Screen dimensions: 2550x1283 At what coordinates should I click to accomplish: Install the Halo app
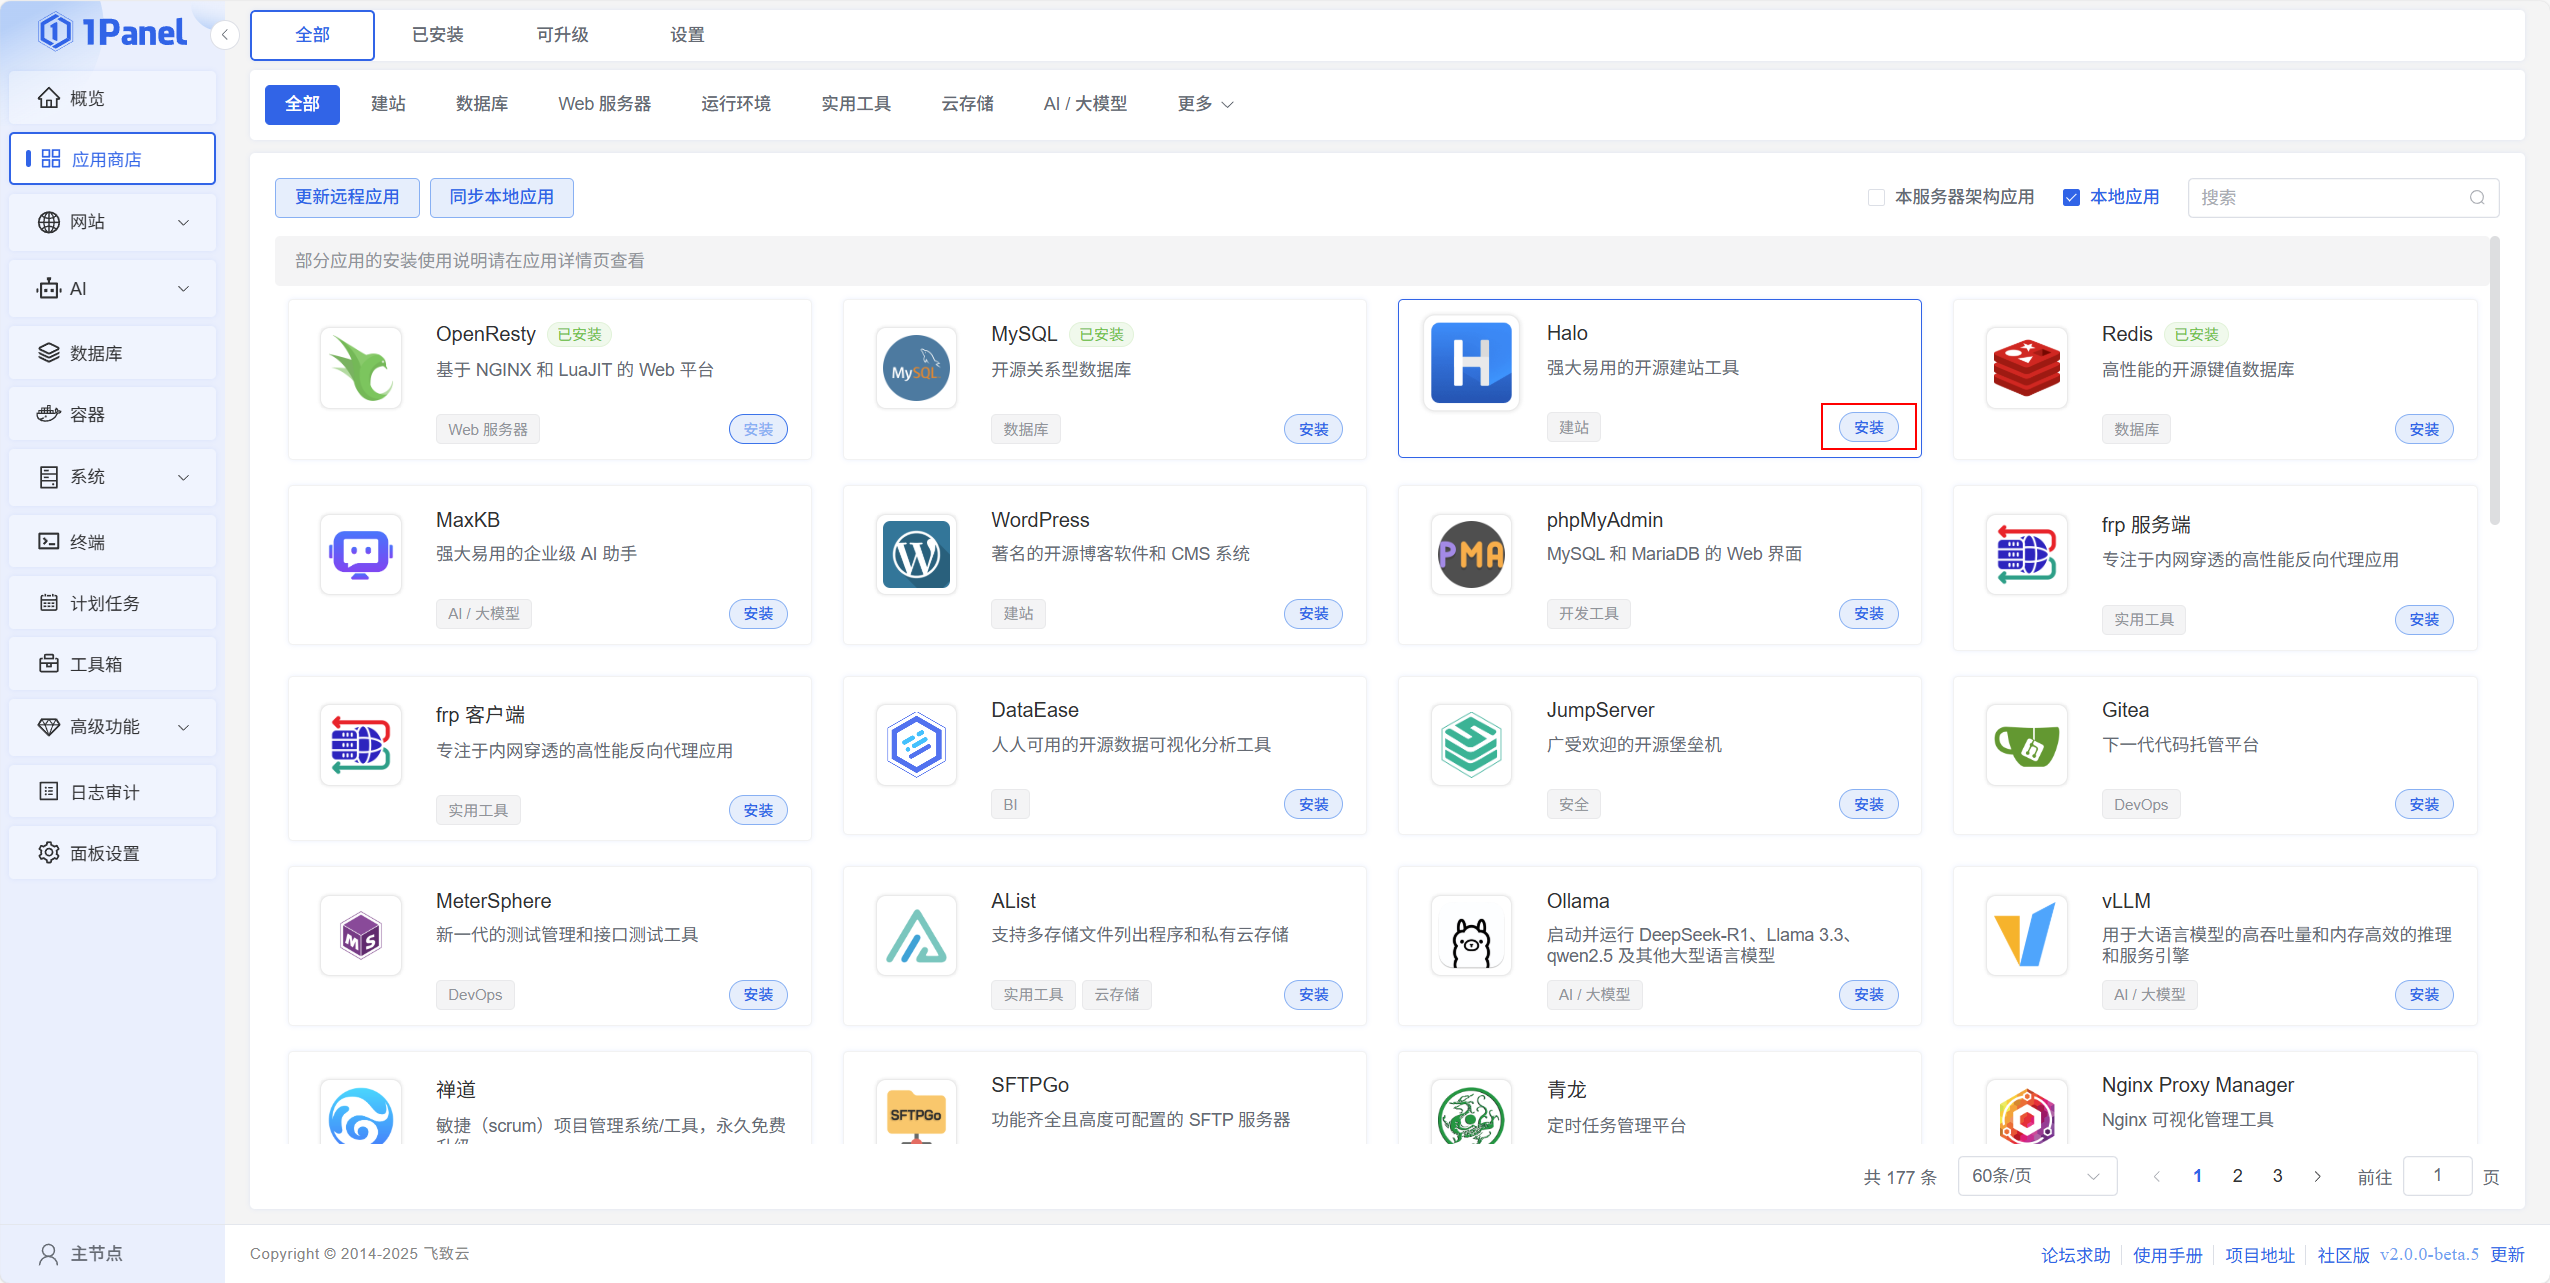click(1869, 428)
